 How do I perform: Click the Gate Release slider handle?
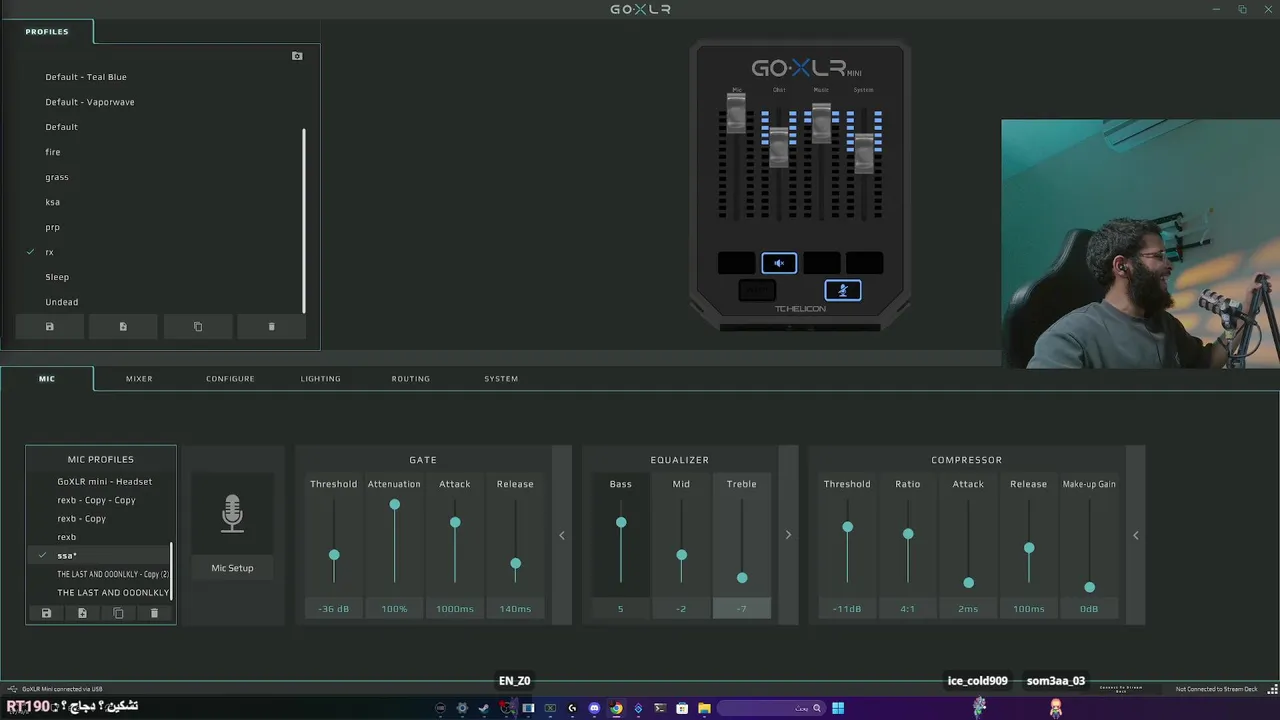pyautogui.click(x=516, y=564)
